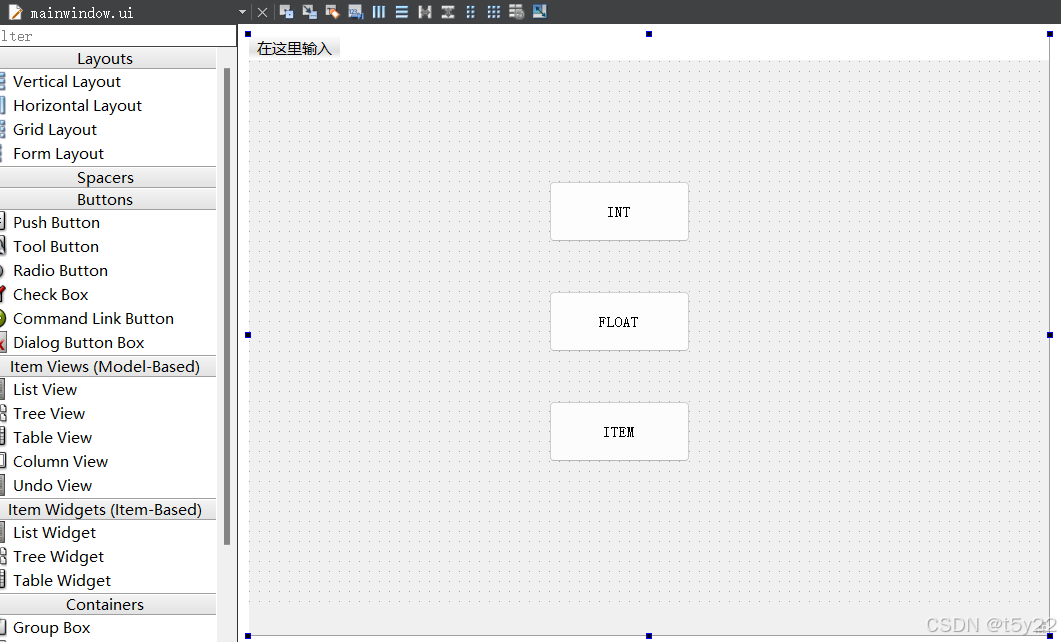
Task: Lay out in a grid
Action: 493,12
